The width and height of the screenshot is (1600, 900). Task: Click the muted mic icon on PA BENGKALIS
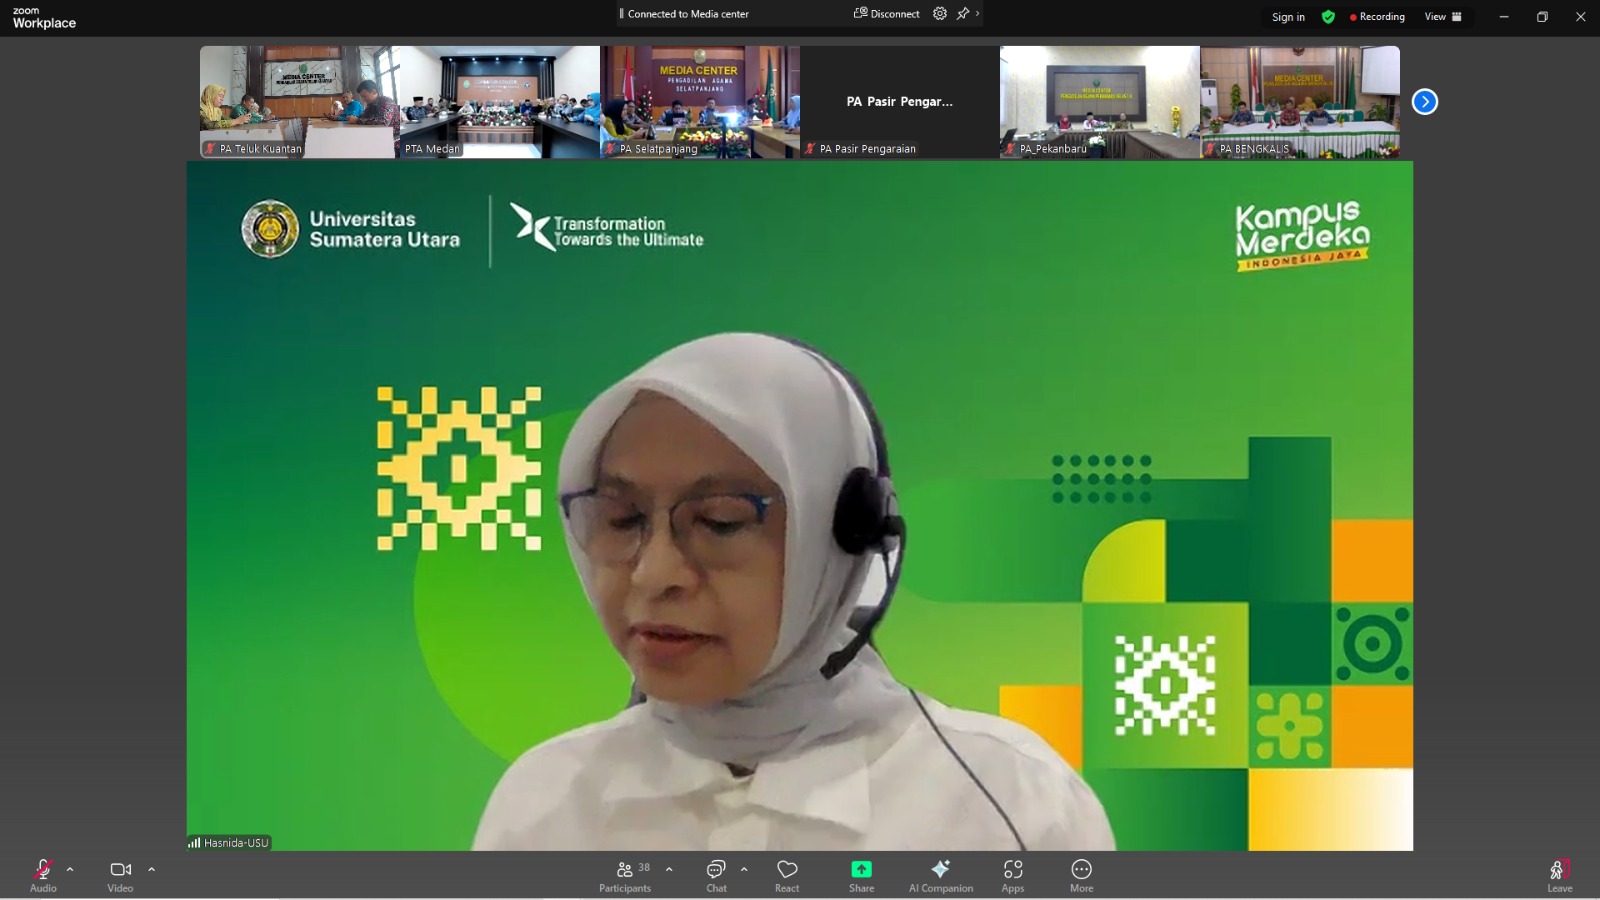click(x=1210, y=149)
